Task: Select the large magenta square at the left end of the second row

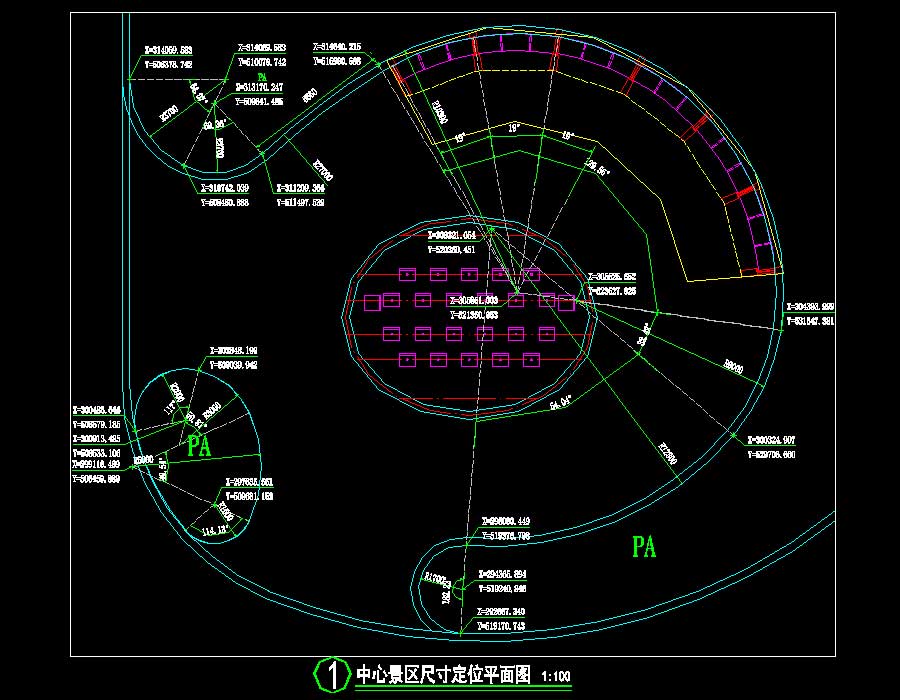Action: click(x=372, y=302)
